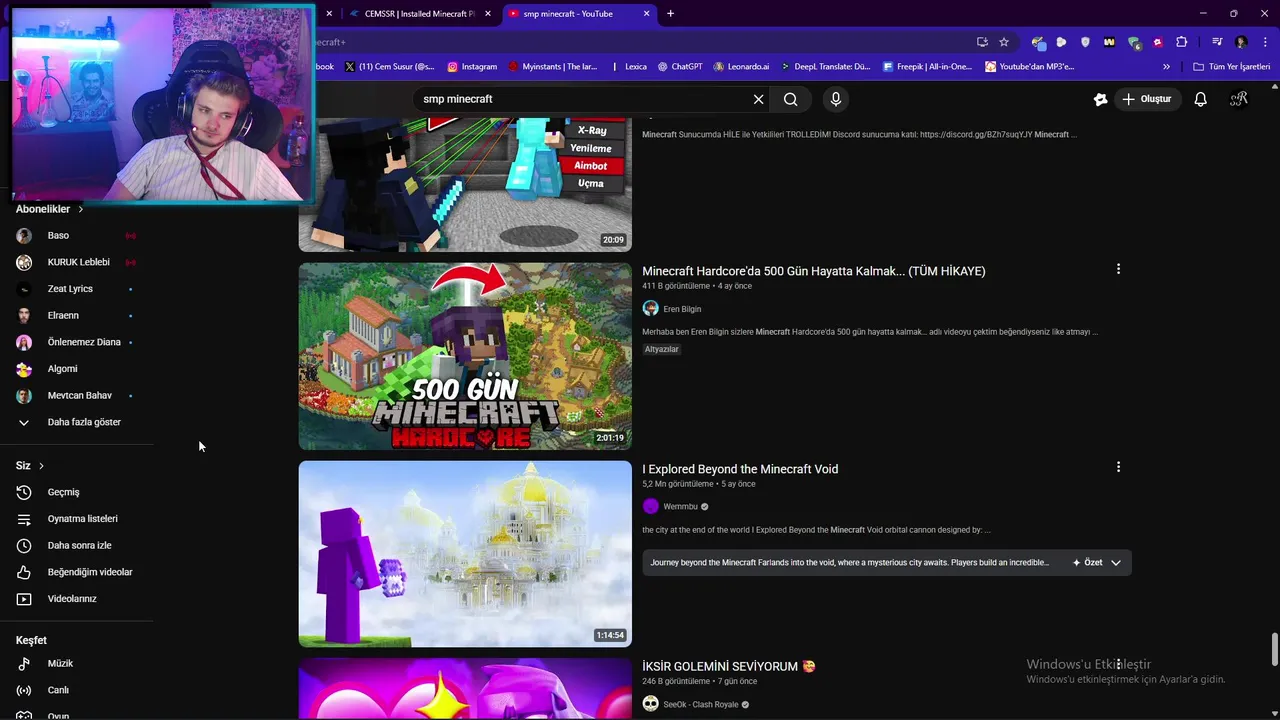Click the page vertical scrollbar thumb
Screen dimensions: 1280x720
1274,649
